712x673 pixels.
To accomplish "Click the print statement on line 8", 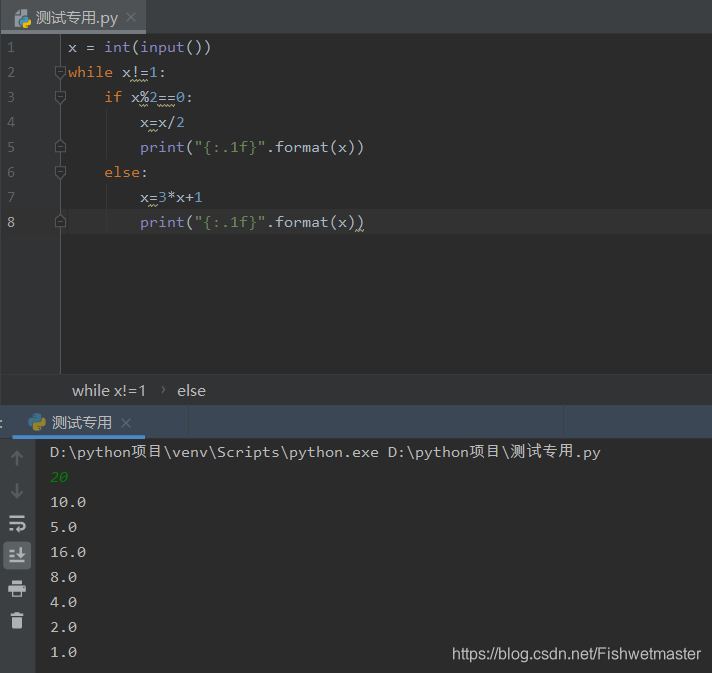I will click(252, 222).
